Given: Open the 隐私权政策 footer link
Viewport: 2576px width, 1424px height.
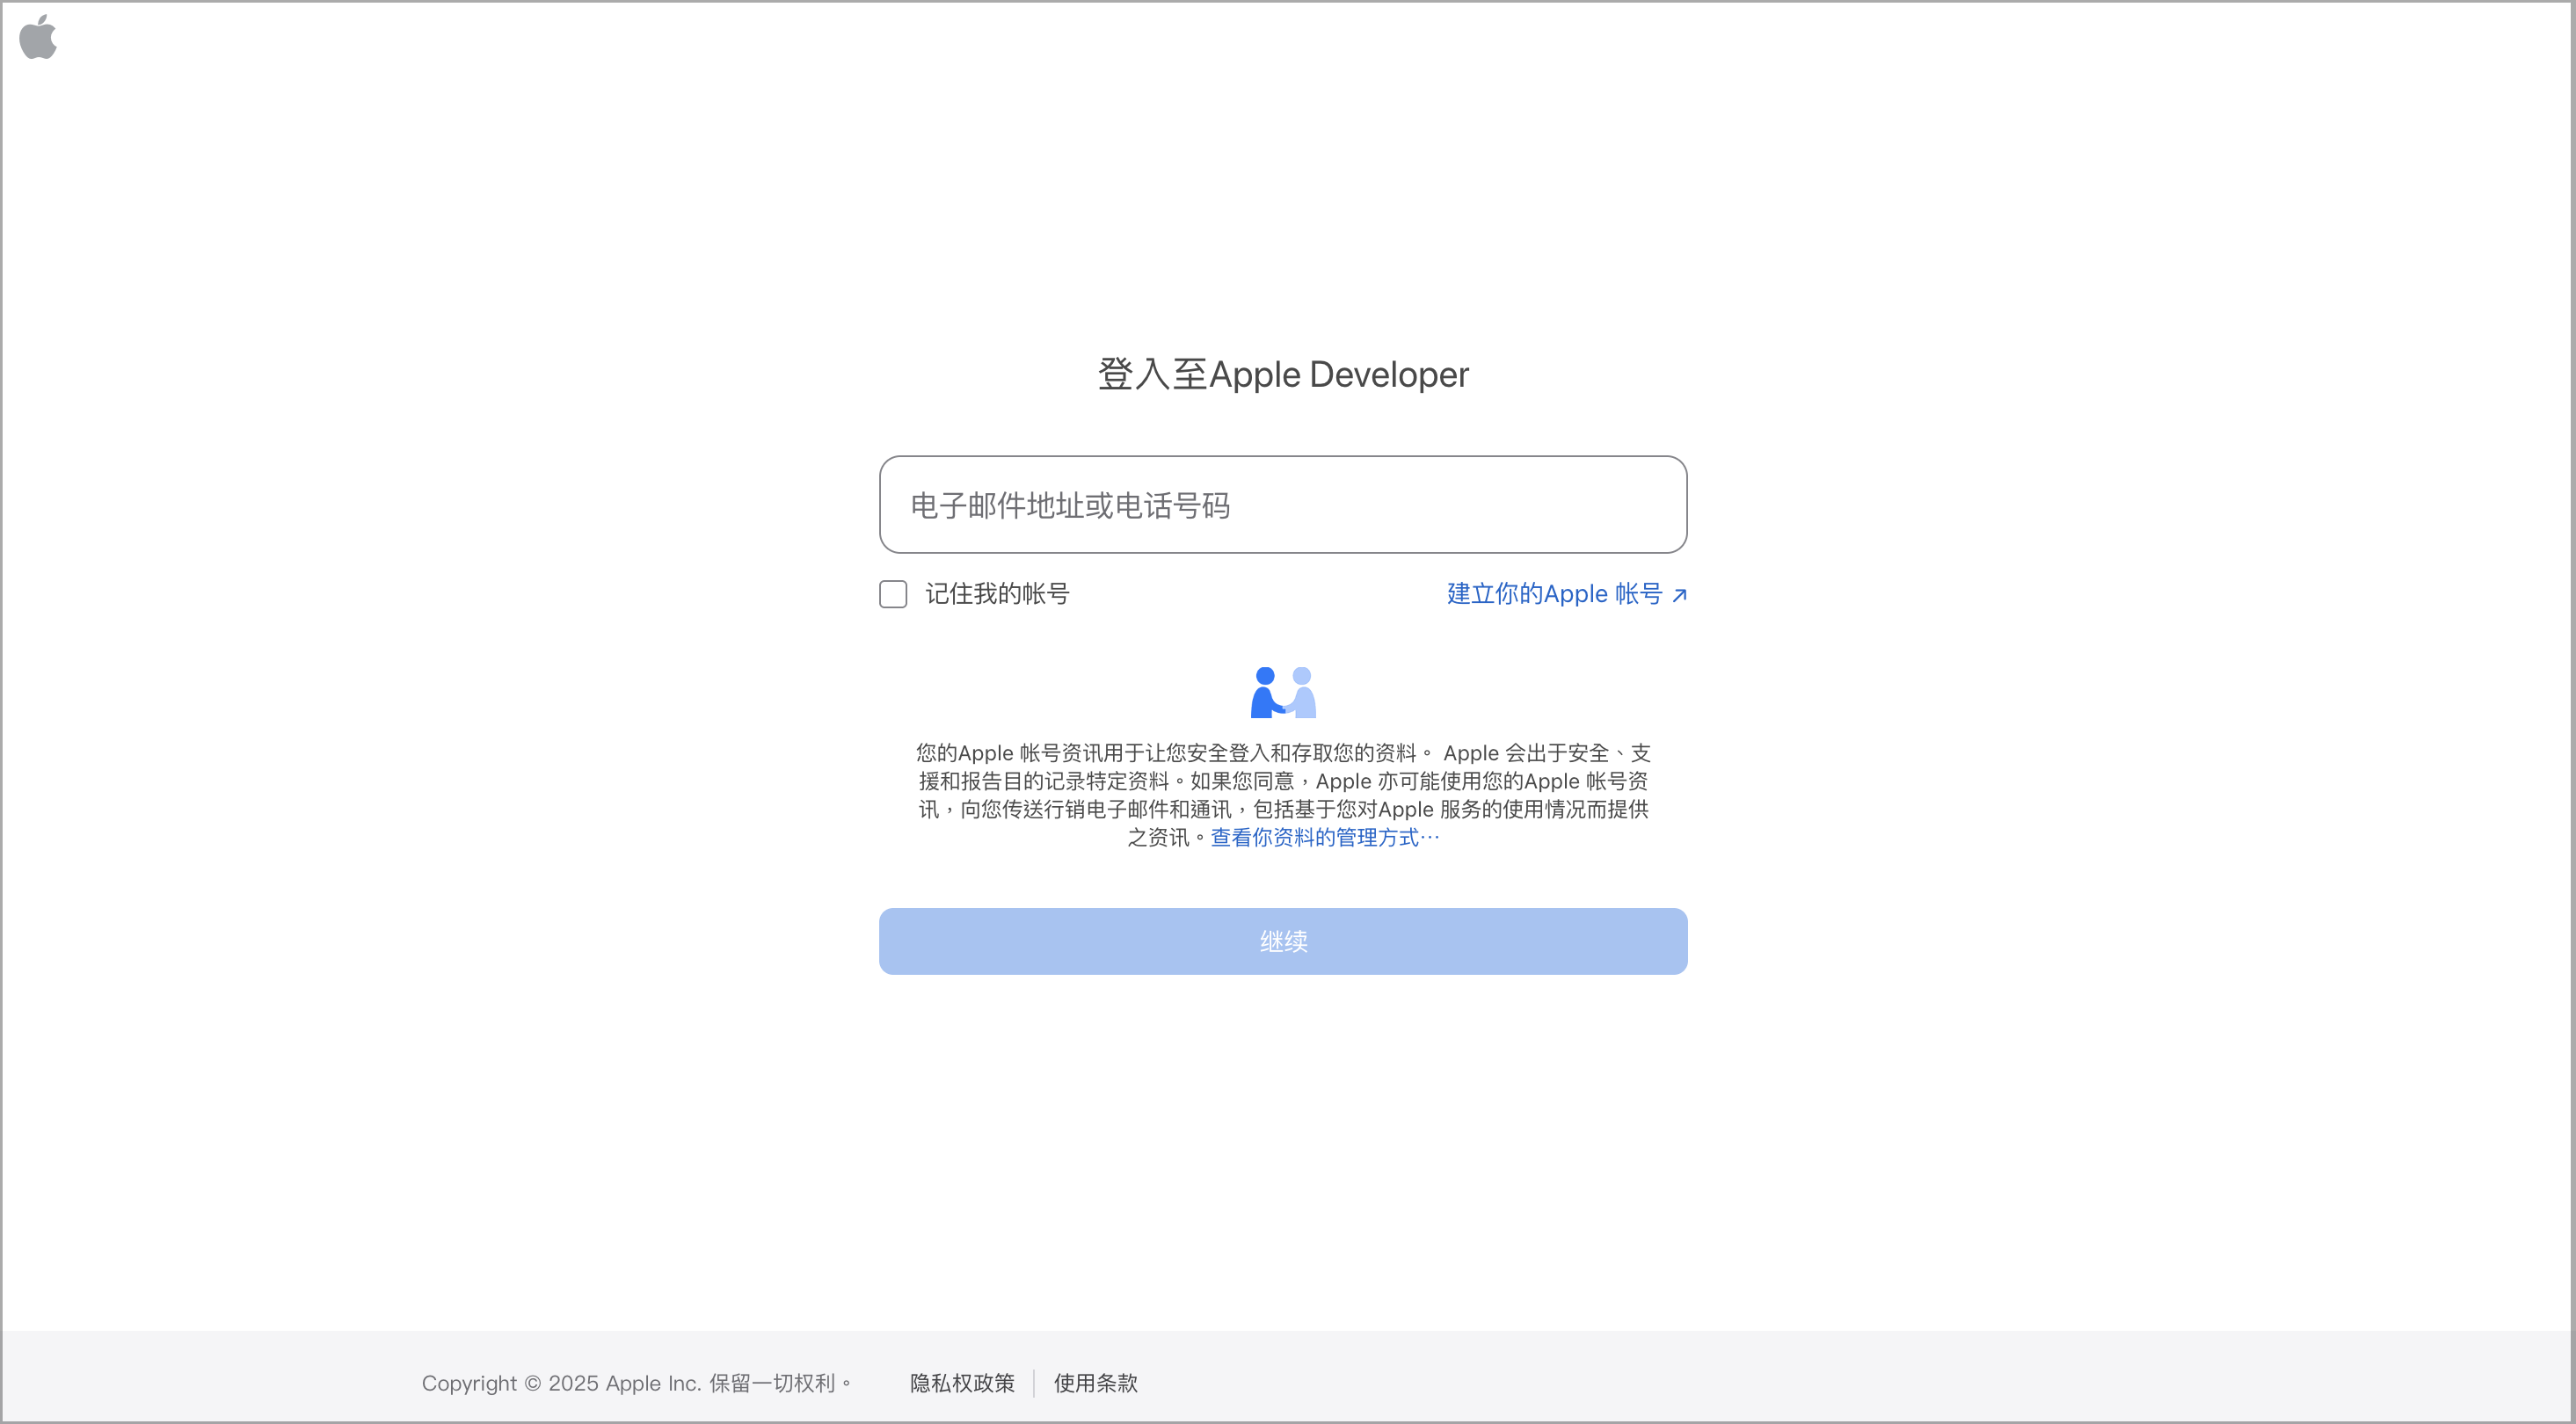Looking at the screenshot, I should tap(962, 1383).
